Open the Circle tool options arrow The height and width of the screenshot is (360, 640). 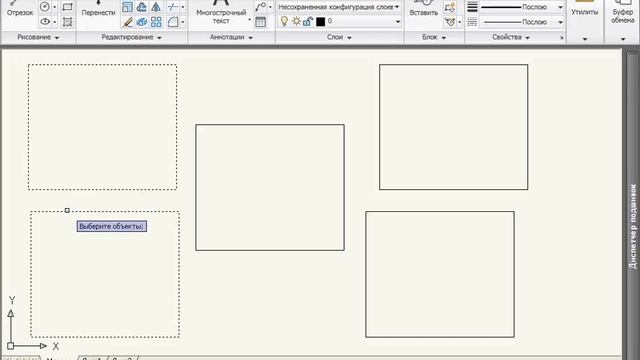pyautogui.click(x=55, y=7)
